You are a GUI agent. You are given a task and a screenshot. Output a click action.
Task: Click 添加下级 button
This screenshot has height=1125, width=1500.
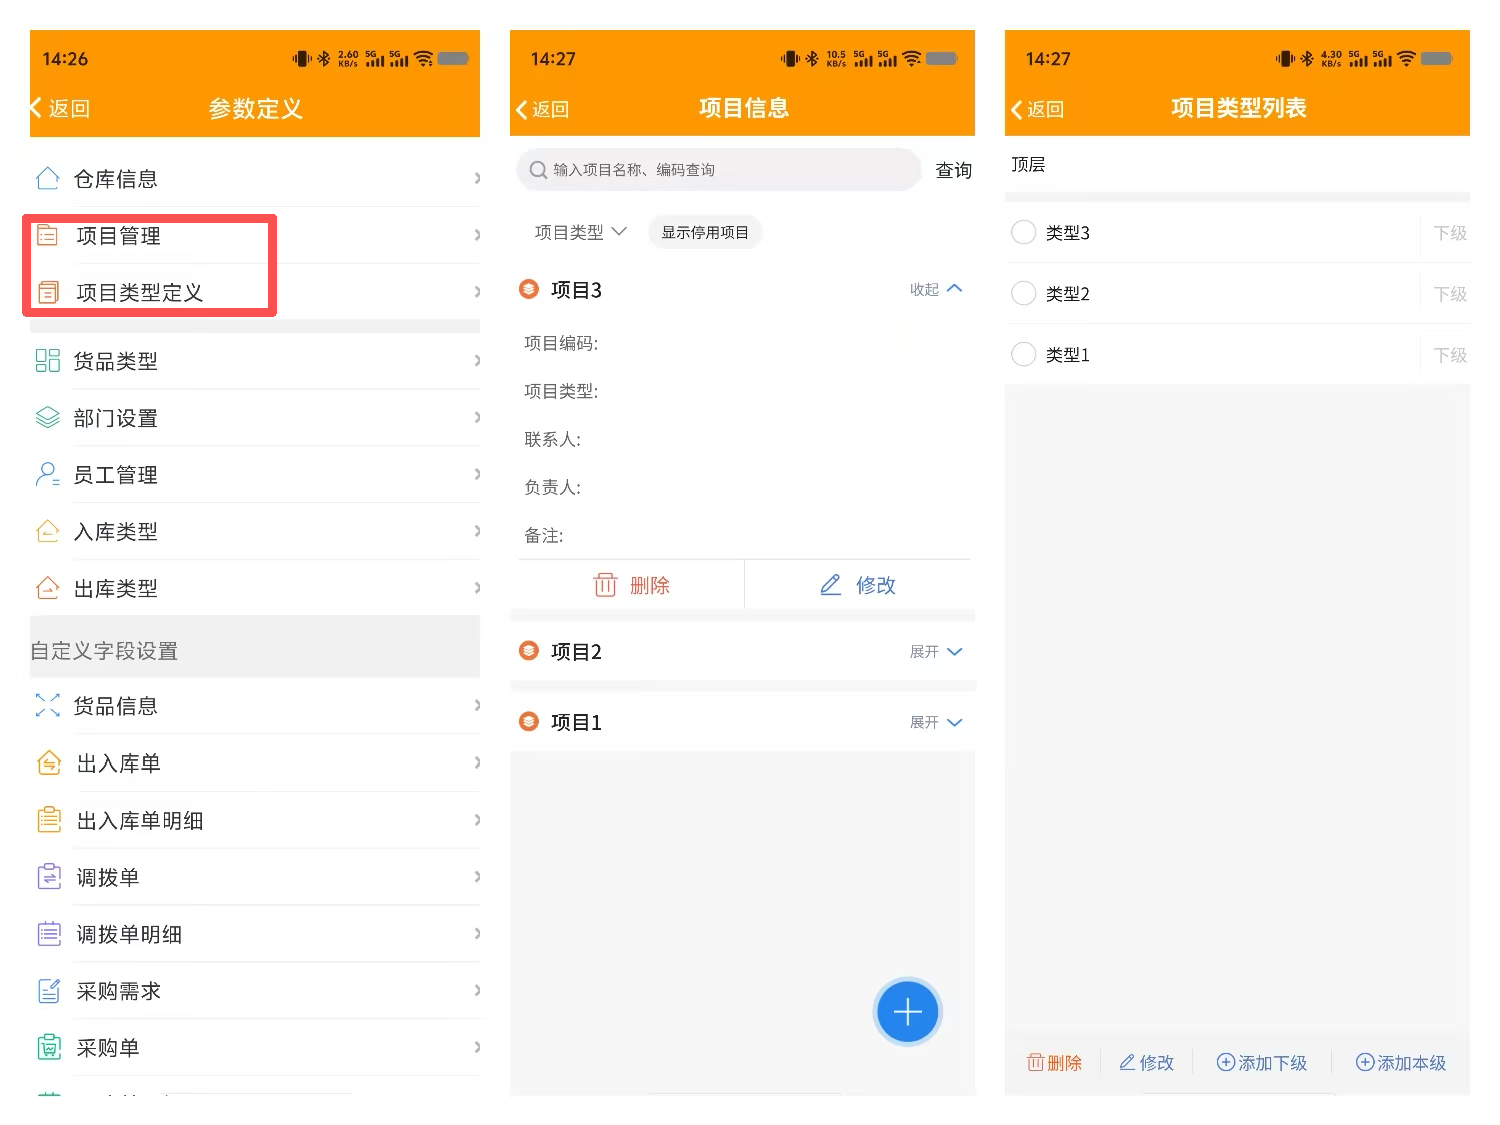[x=1261, y=1062]
